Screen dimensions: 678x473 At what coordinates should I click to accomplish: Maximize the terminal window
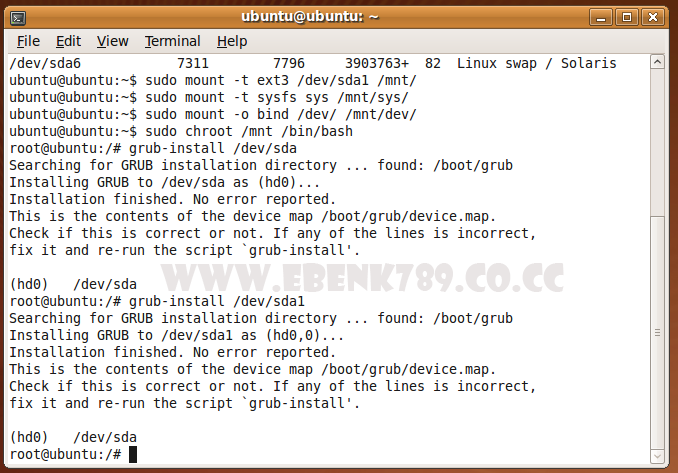(x=627, y=17)
